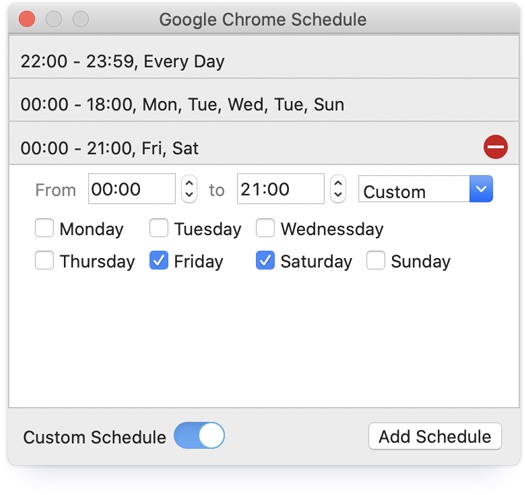This screenshot has height=495, width=525.
Task: Check the Monday checkbox
Action: [44, 228]
